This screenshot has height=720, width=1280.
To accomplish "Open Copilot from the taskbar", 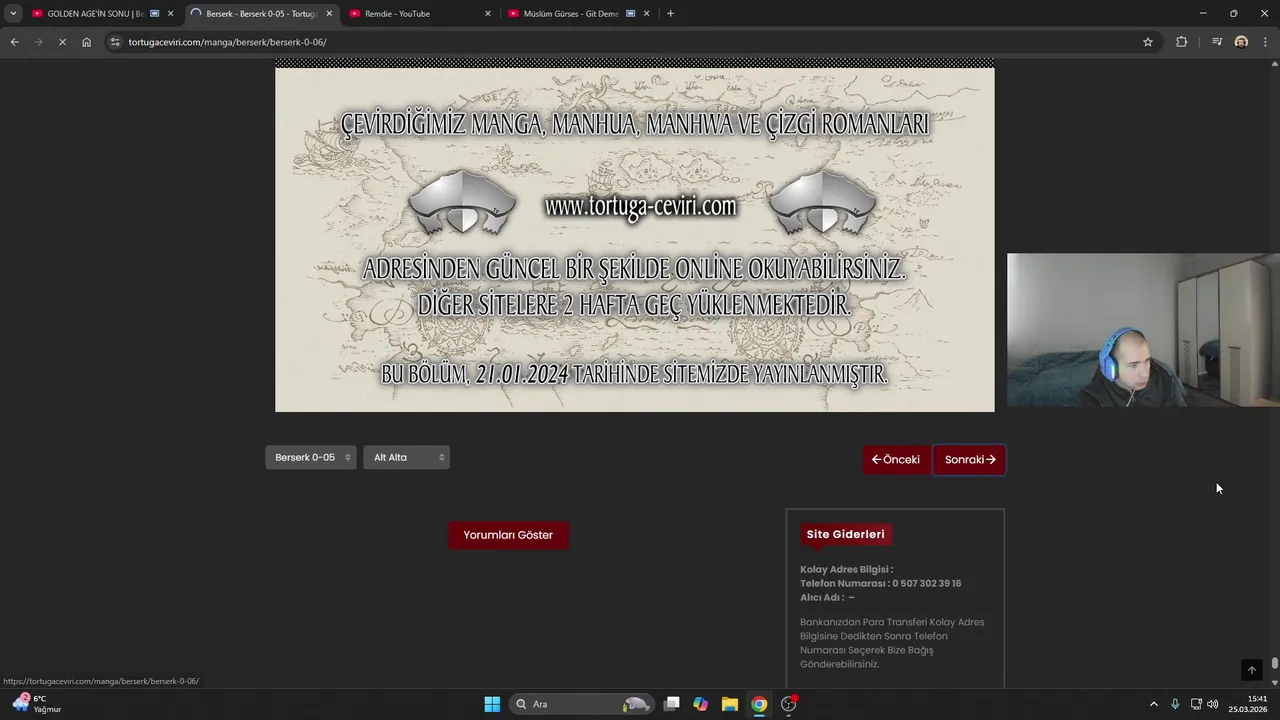I will pos(701,704).
